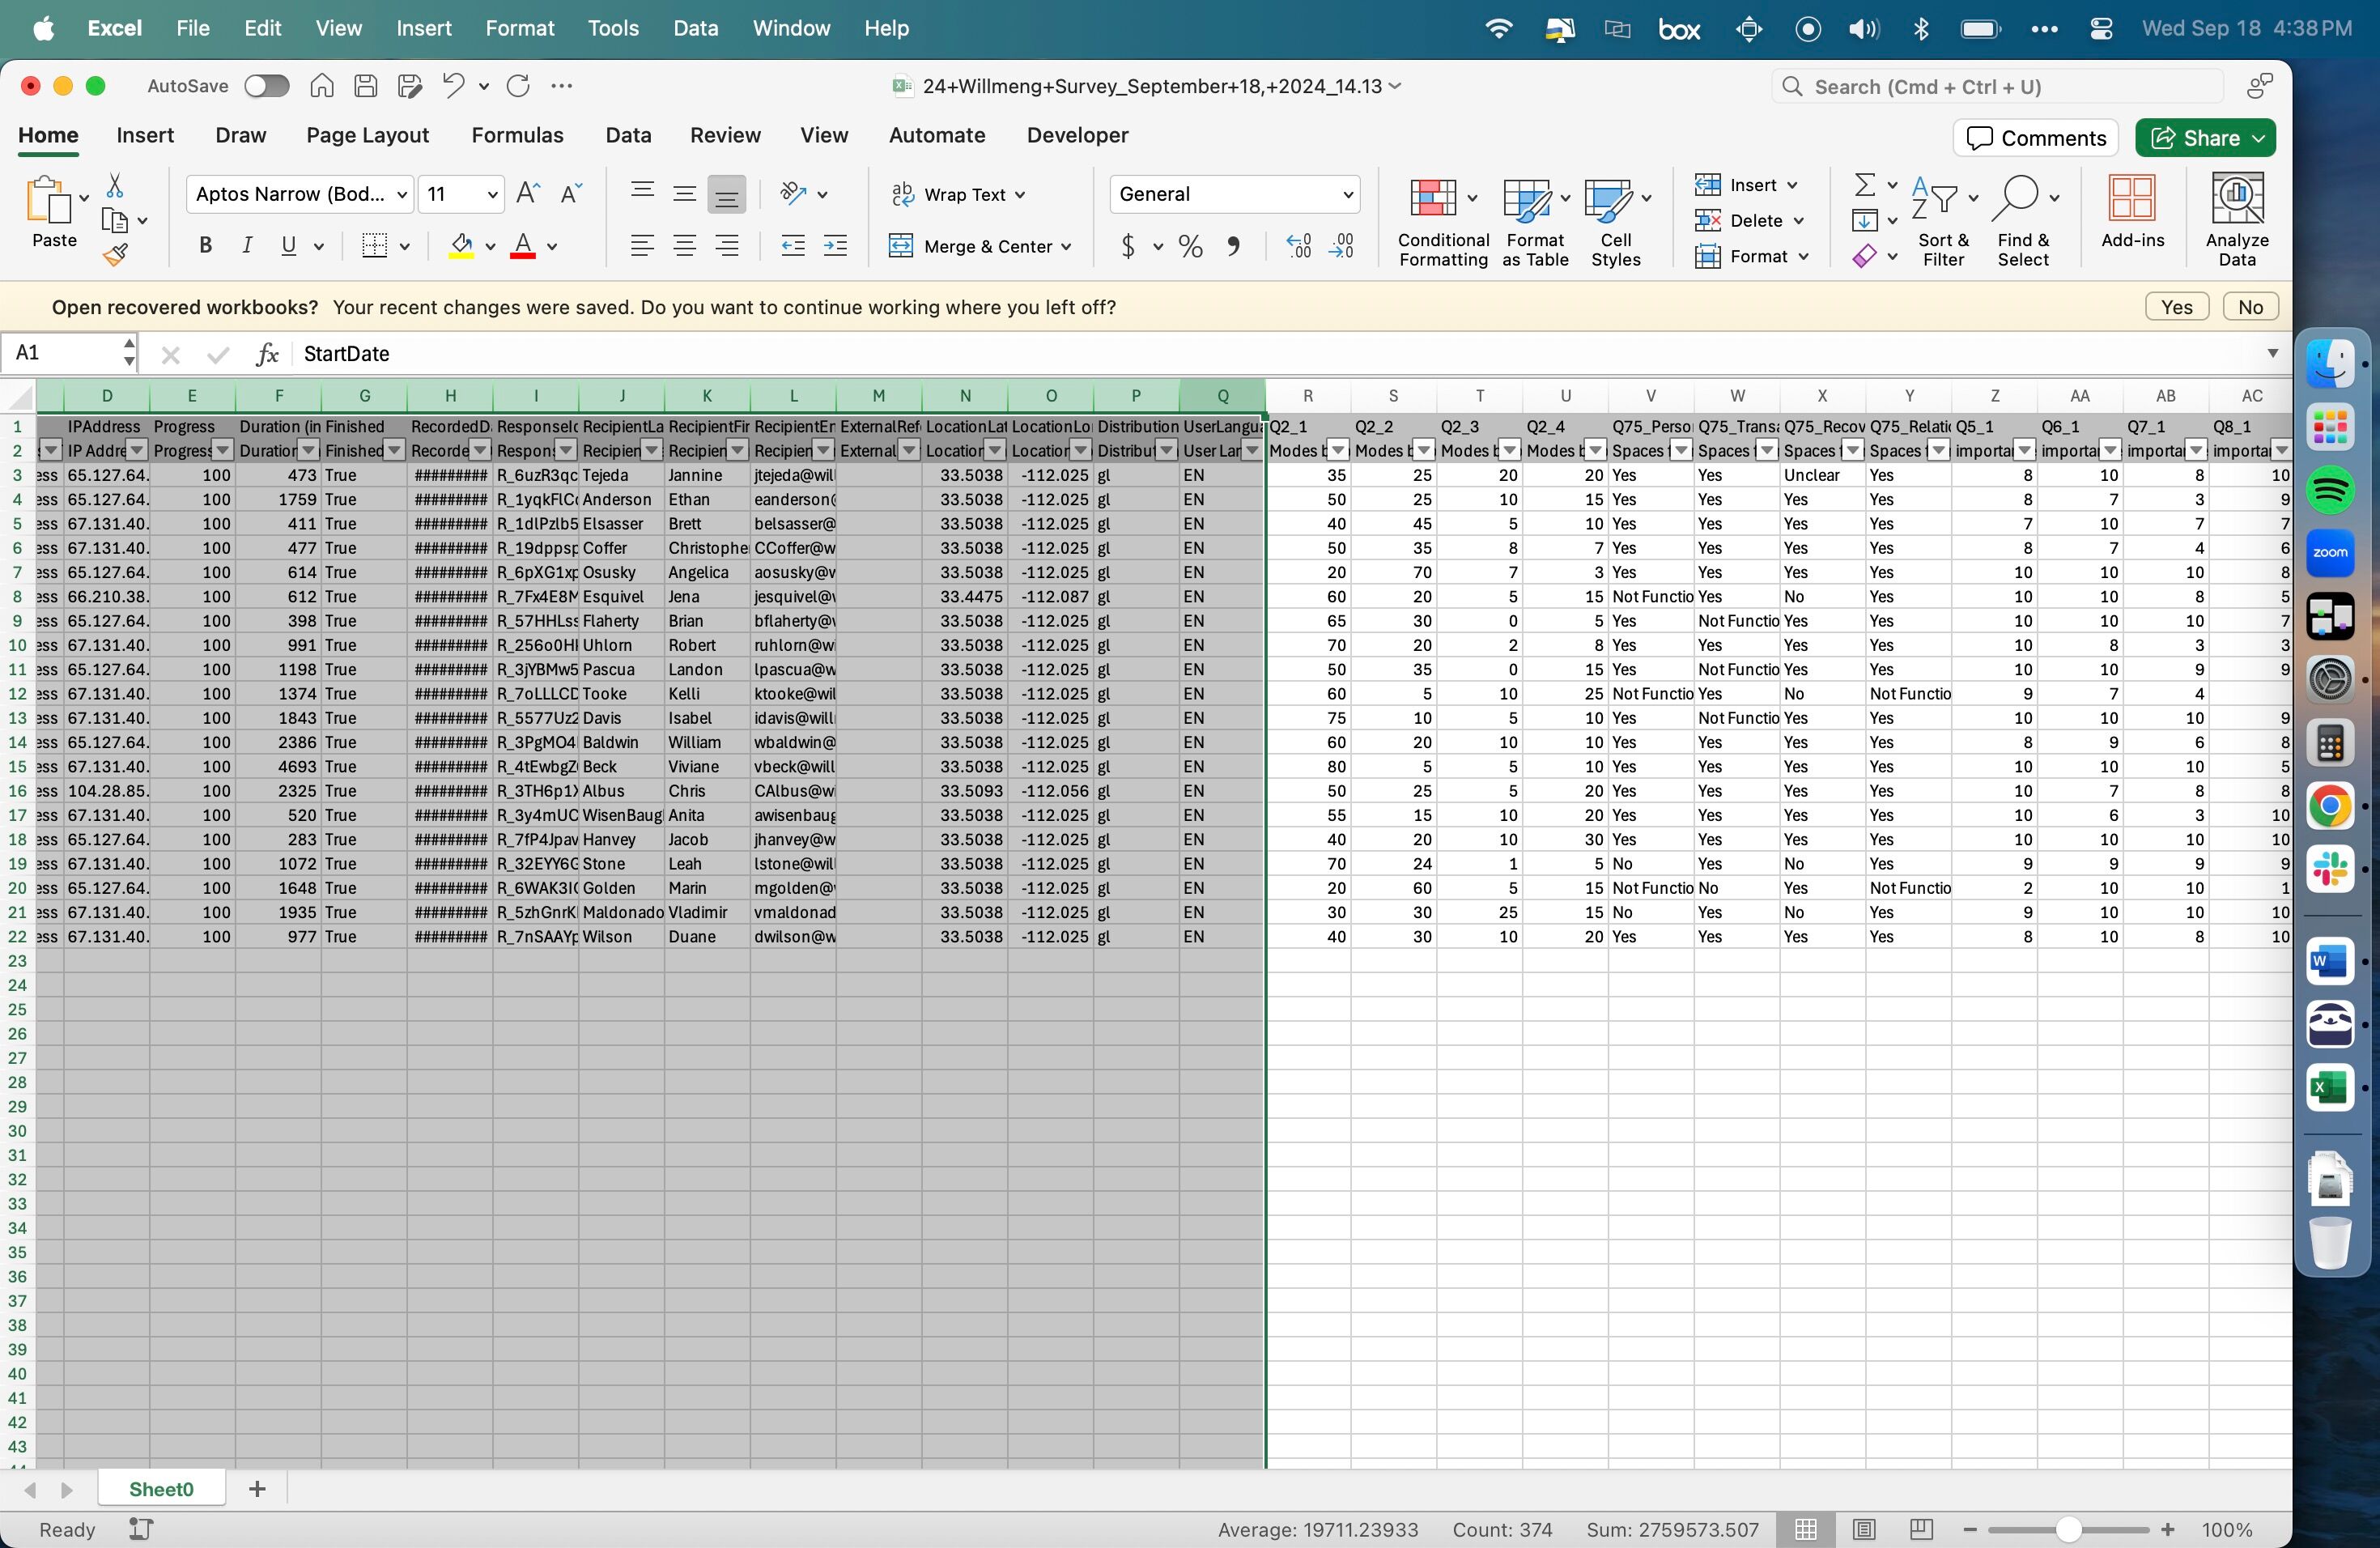The width and height of the screenshot is (2380, 1548).
Task: Click the Conditional Formatting icon
Action: (x=1433, y=198)
